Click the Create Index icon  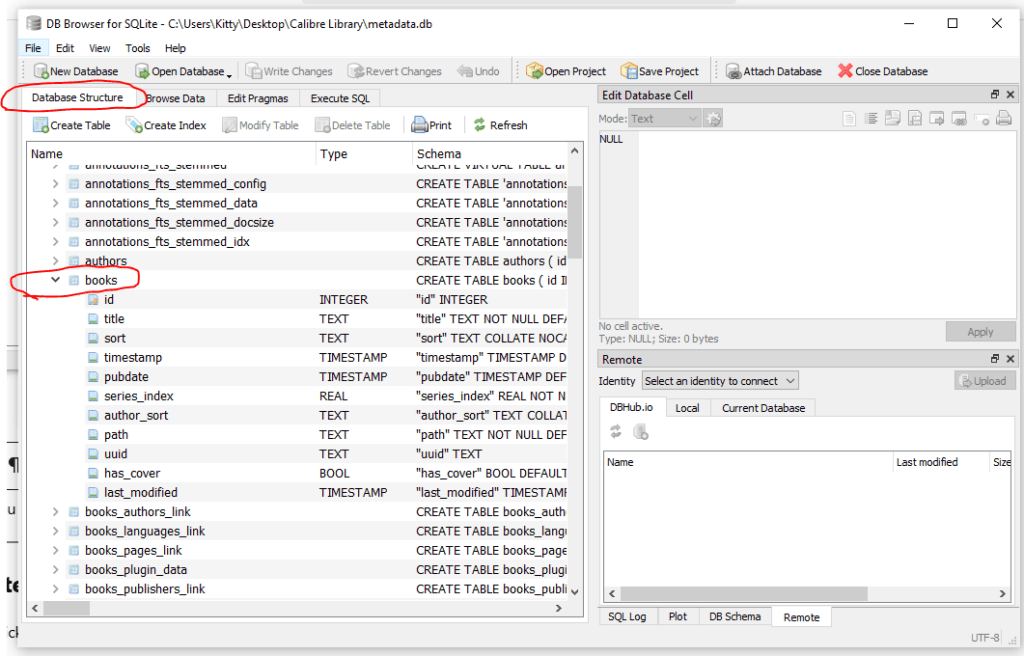point(134,125)
